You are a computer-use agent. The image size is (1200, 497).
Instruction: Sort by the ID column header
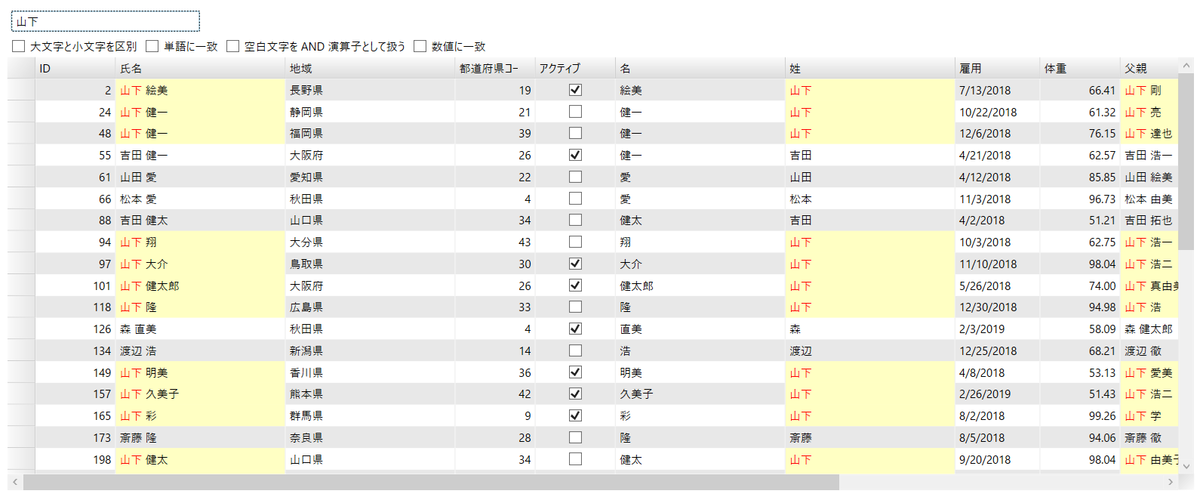74,68
